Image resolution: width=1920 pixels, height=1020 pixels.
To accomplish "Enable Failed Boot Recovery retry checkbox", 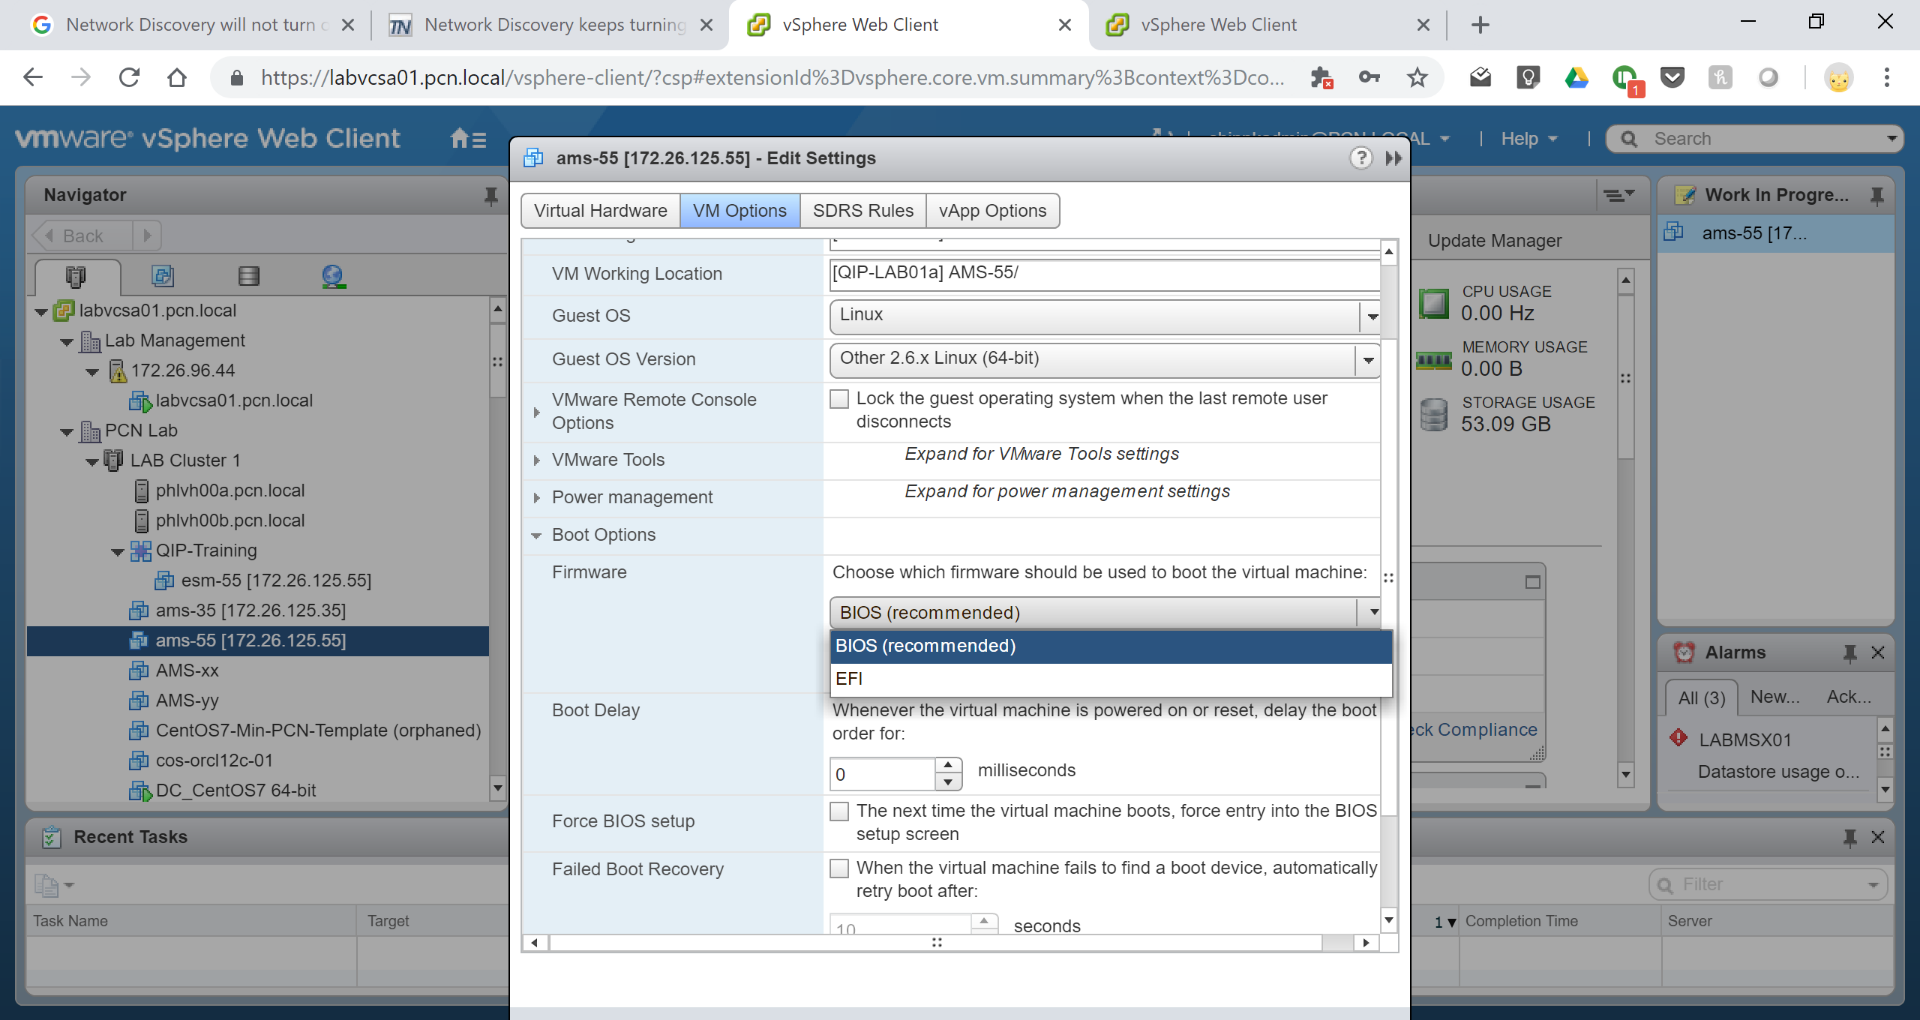I will click(840, 868).
